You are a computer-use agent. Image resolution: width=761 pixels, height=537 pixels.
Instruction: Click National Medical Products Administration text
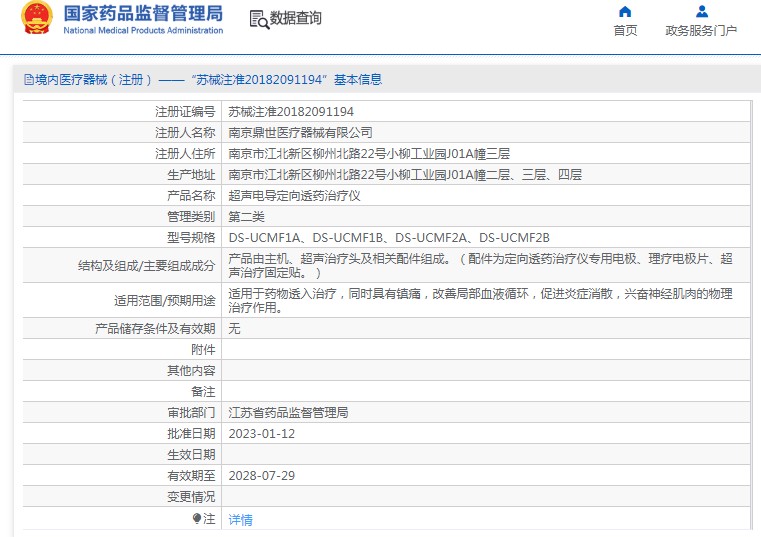pos(143,30)
